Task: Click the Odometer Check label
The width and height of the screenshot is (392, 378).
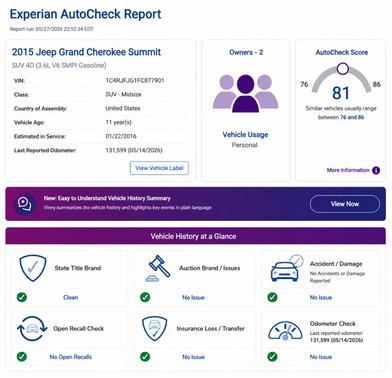Action: tap(333, 323)
